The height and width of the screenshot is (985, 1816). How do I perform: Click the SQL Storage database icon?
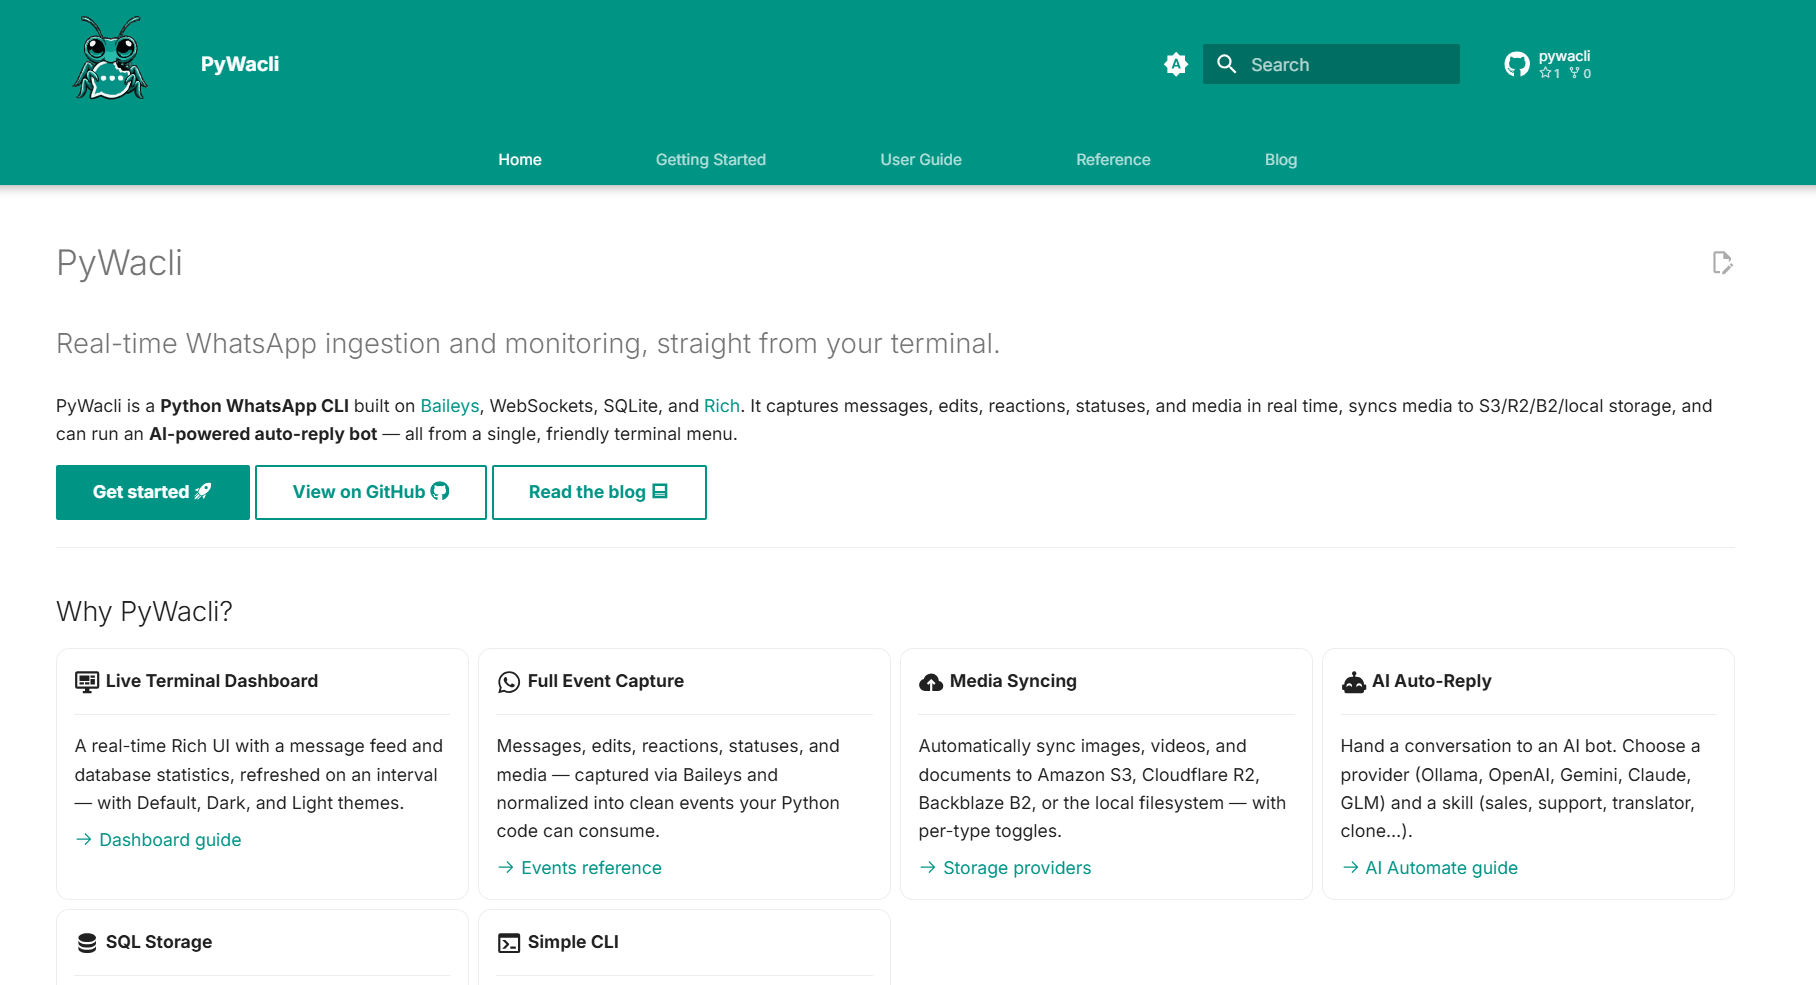click(x=87, y=943)
